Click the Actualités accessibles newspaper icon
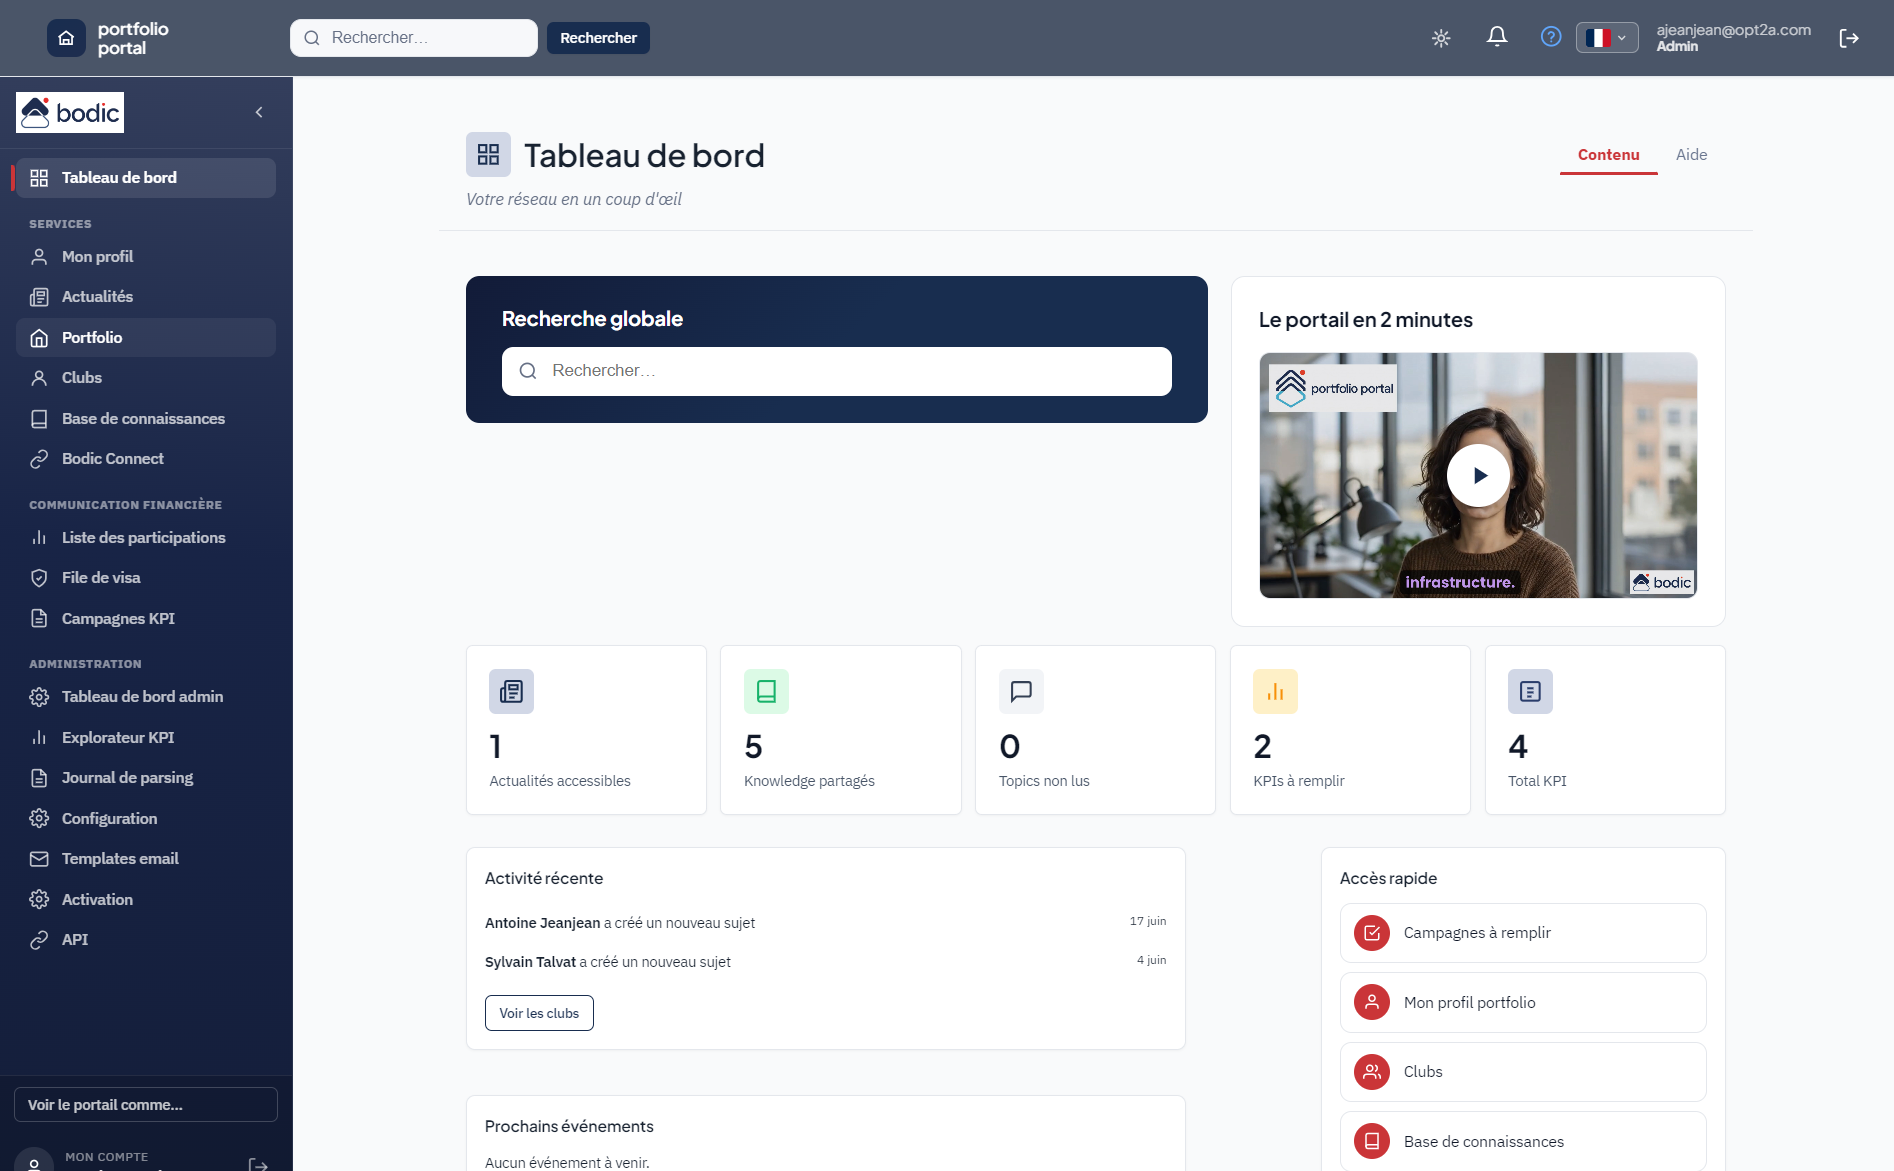The image size is (1894, 1171). point(511,691)
